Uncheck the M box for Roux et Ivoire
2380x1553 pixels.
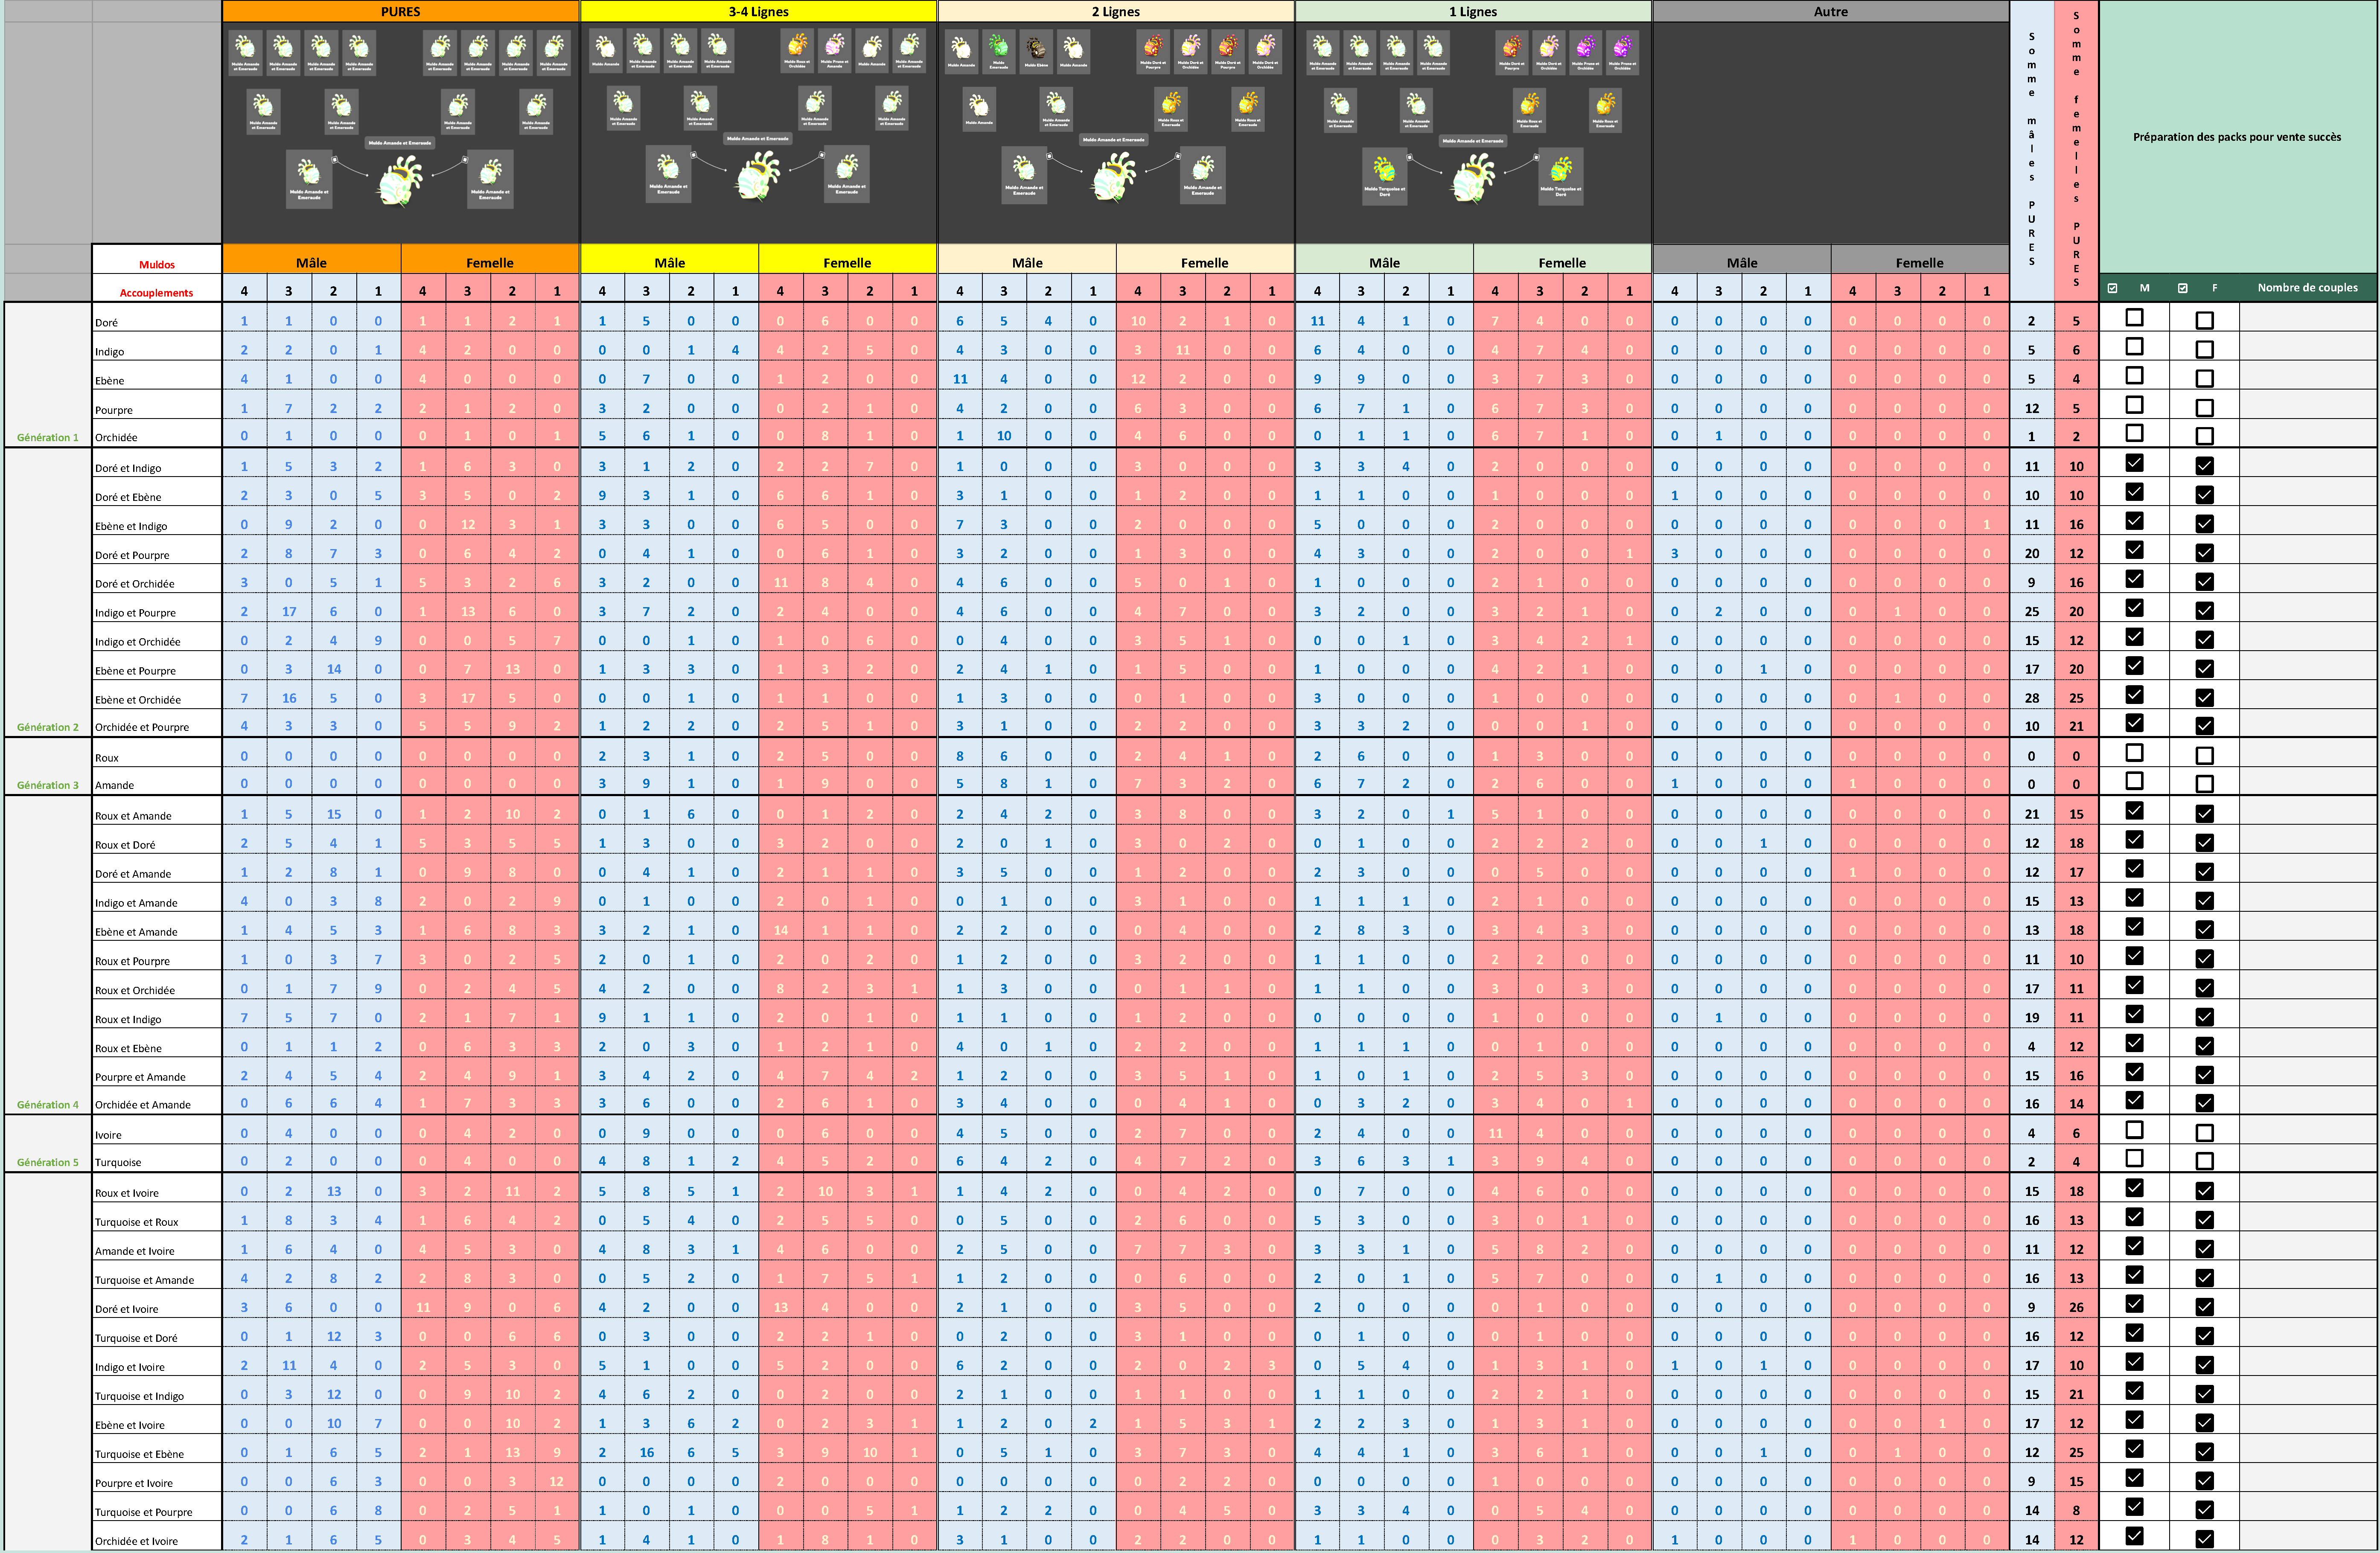[x=2134, y=1188]
